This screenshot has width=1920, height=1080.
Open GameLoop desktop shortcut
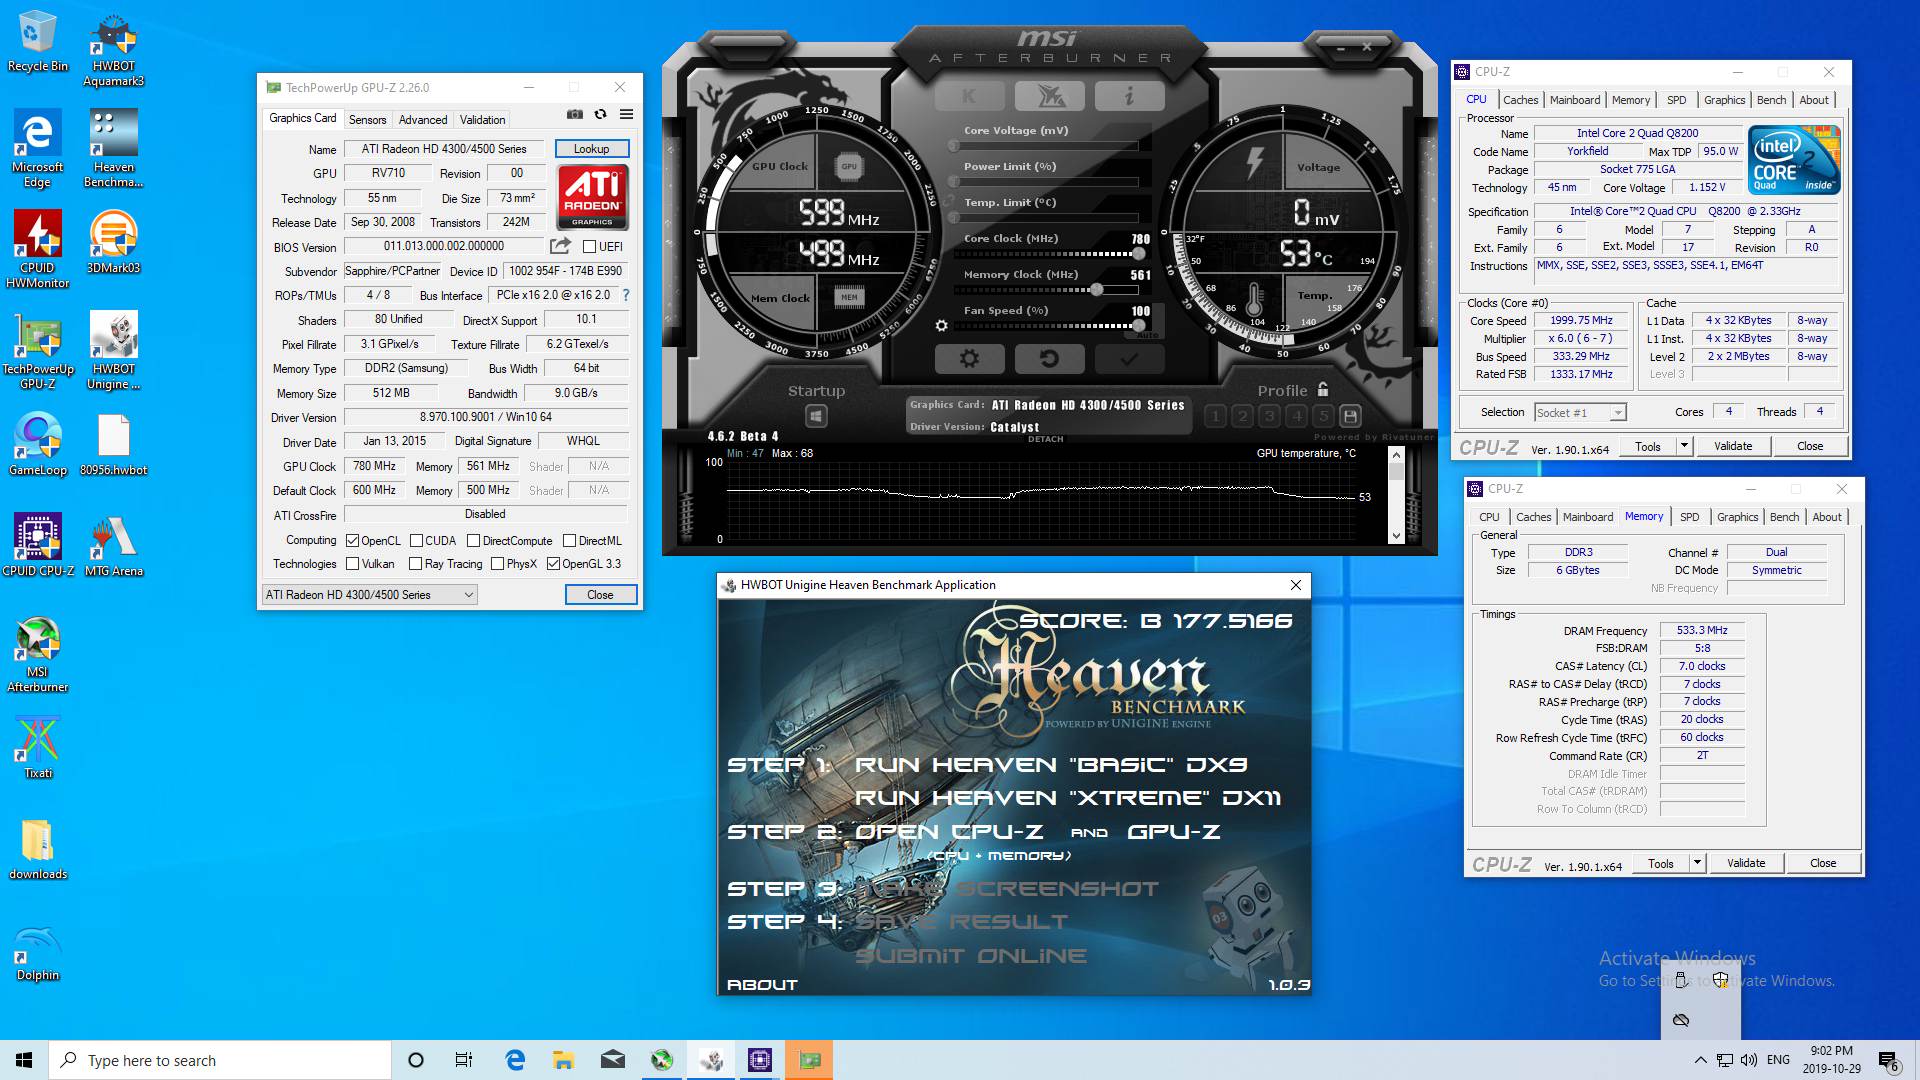point(37,445)
